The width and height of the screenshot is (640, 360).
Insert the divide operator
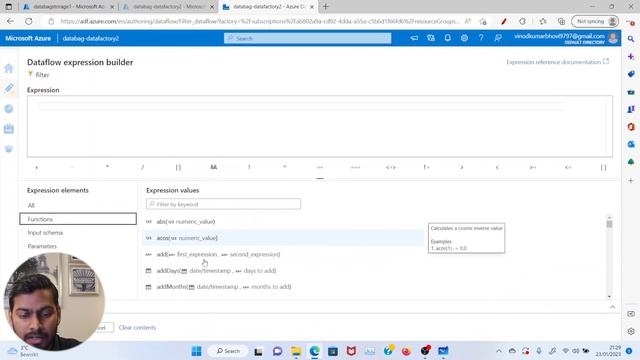pos(142,167)
